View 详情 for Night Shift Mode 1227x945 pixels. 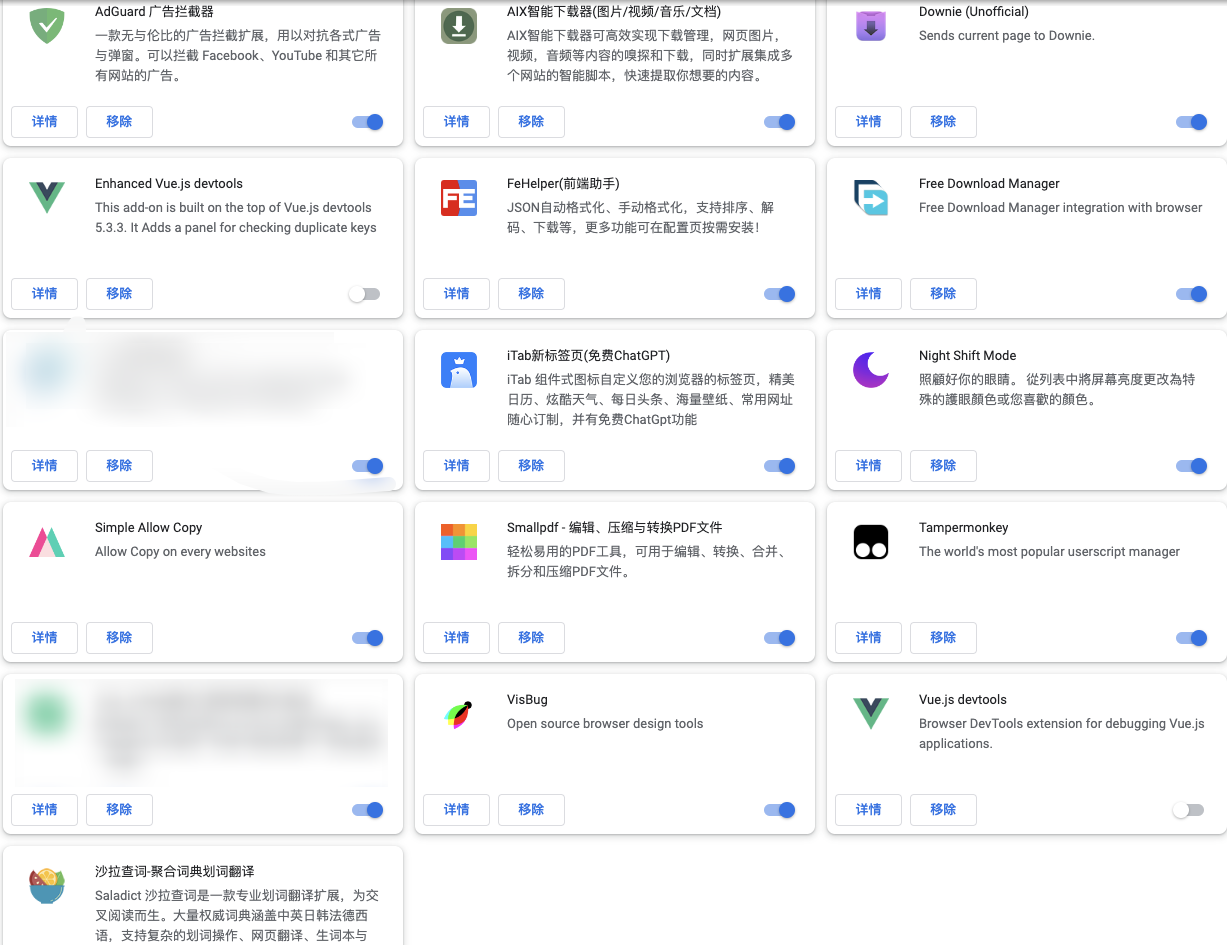tap(869, 466)
